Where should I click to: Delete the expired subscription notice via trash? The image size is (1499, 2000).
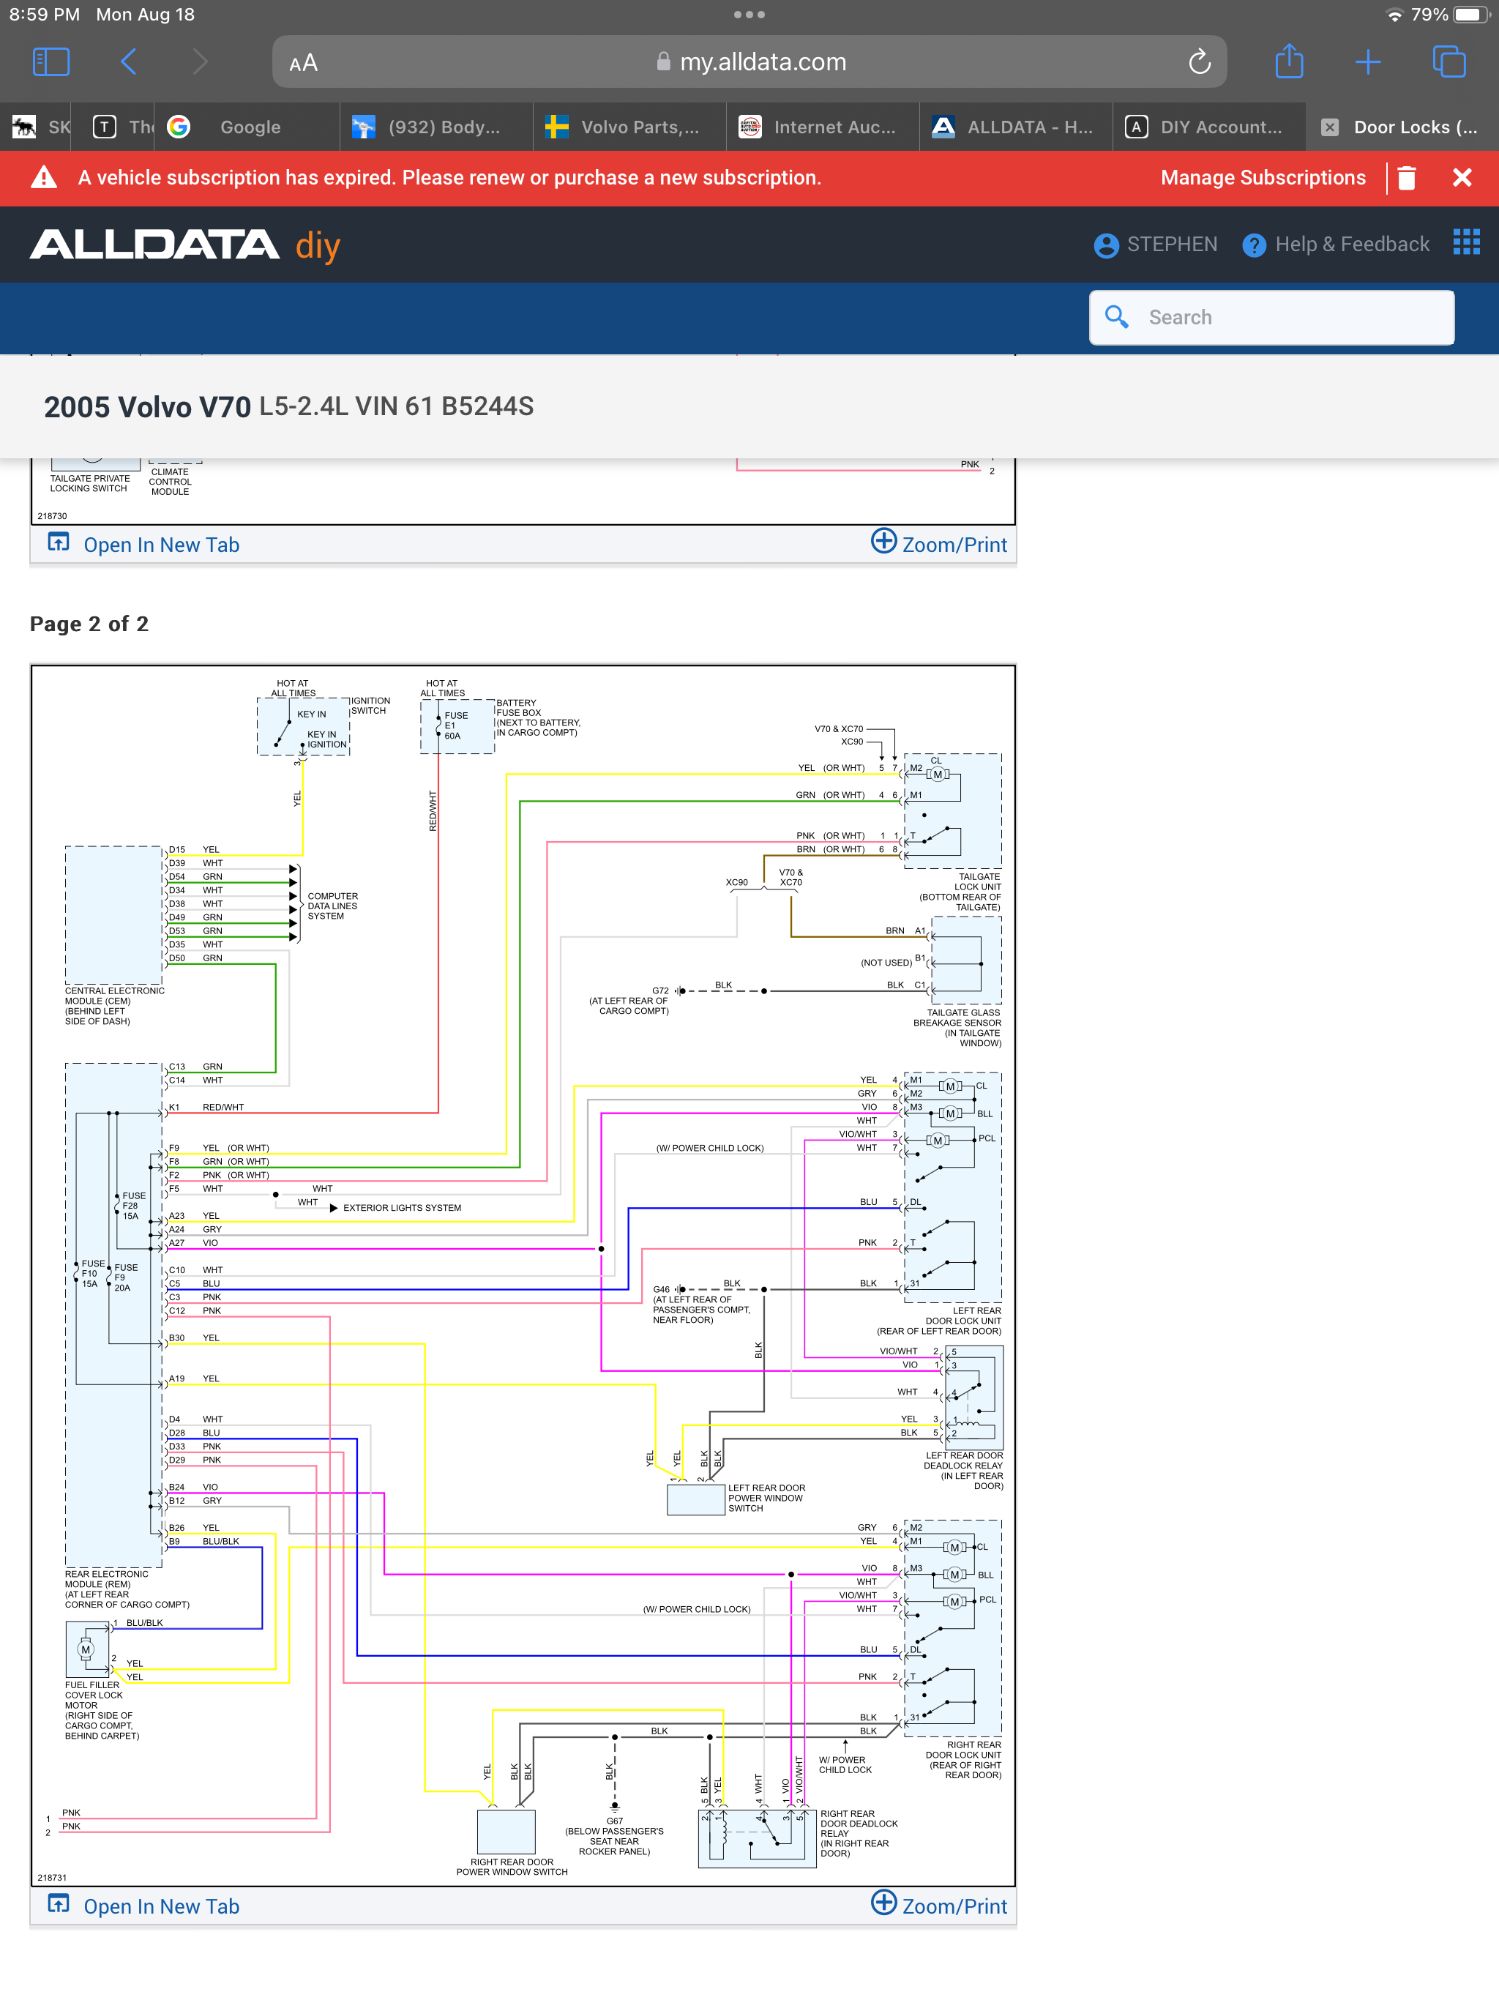[x=1406, y=178]
